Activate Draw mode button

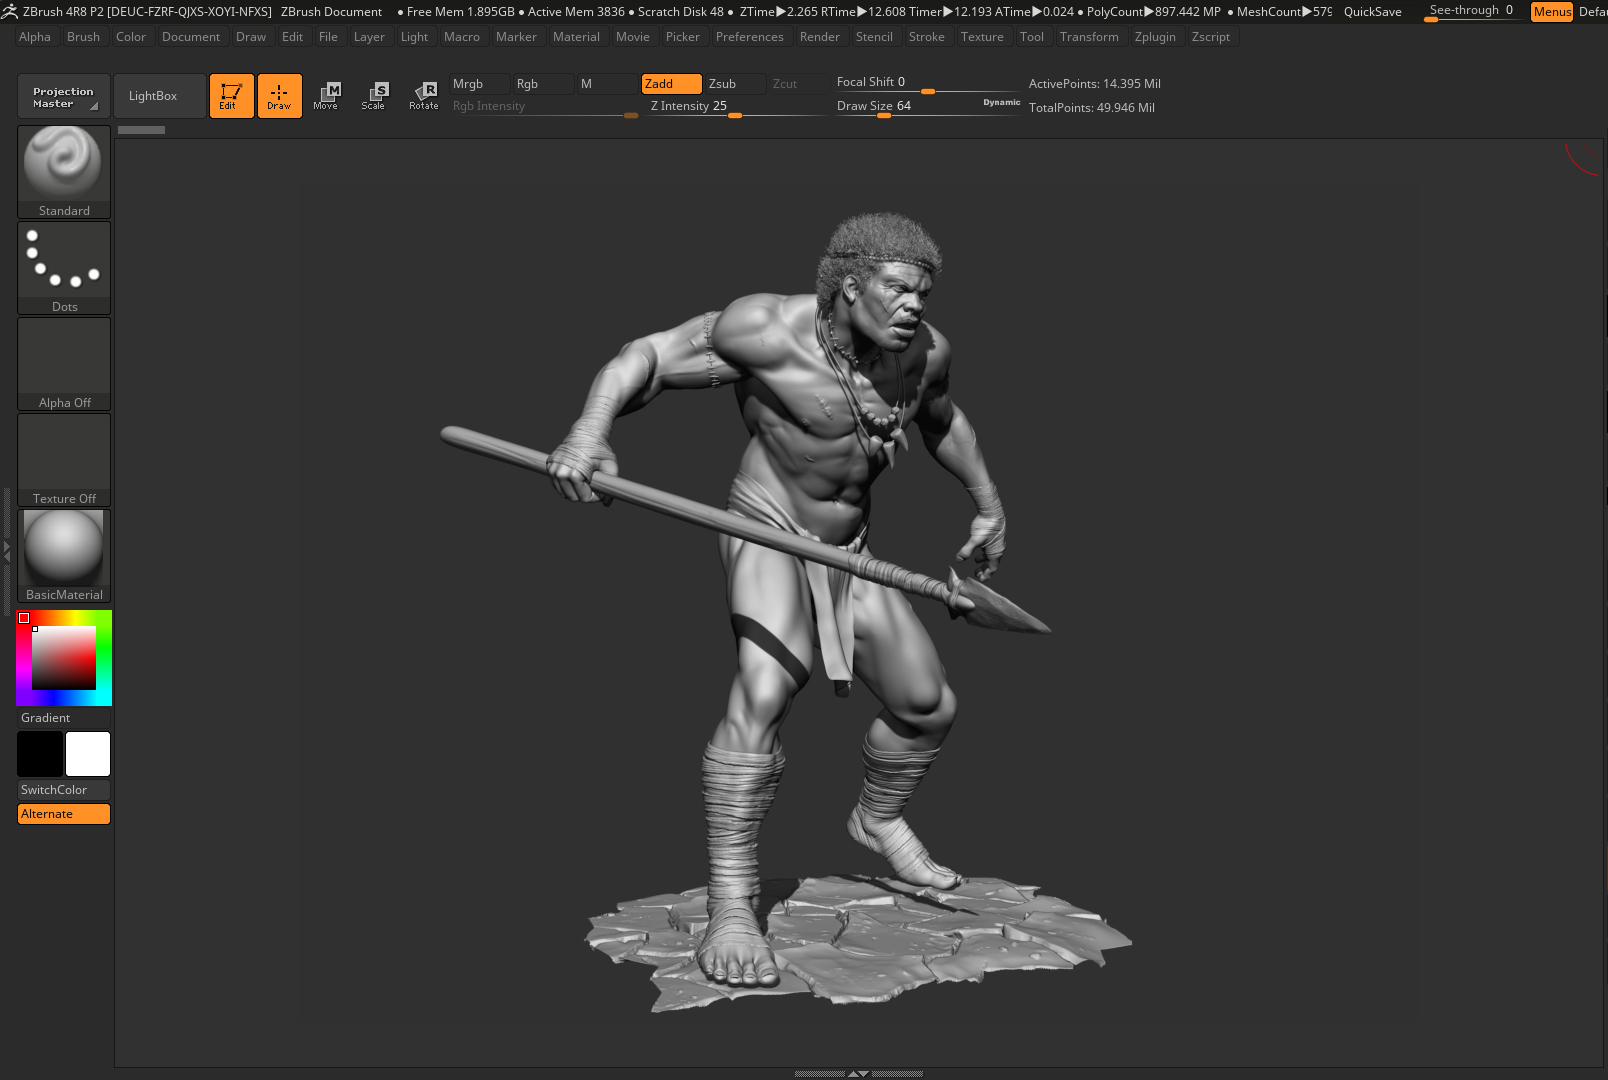280,96
